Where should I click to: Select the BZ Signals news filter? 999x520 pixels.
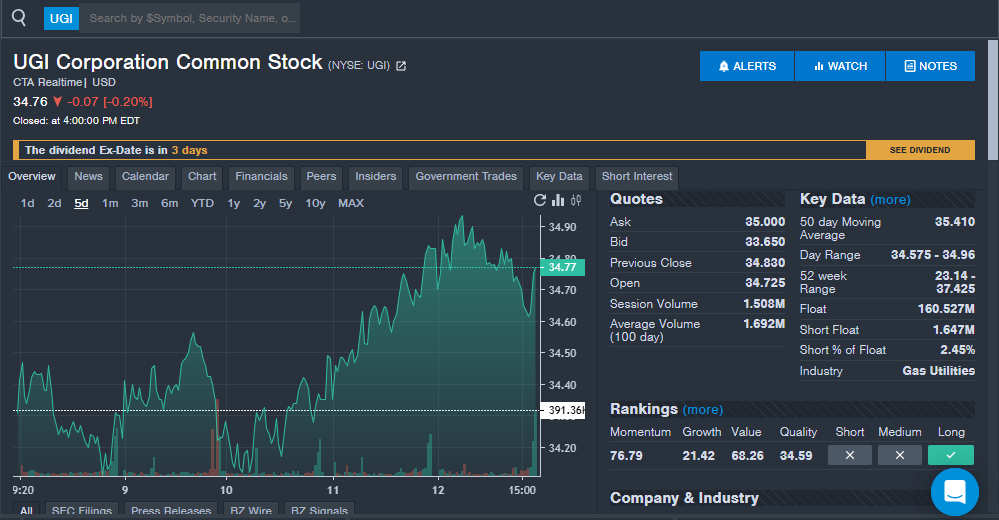tap(319, 510)
